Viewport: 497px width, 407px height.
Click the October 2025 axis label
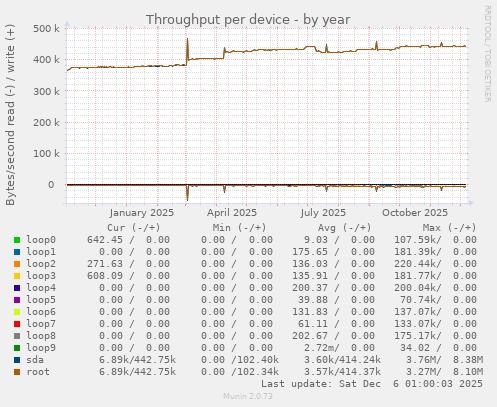click(415, 213)
